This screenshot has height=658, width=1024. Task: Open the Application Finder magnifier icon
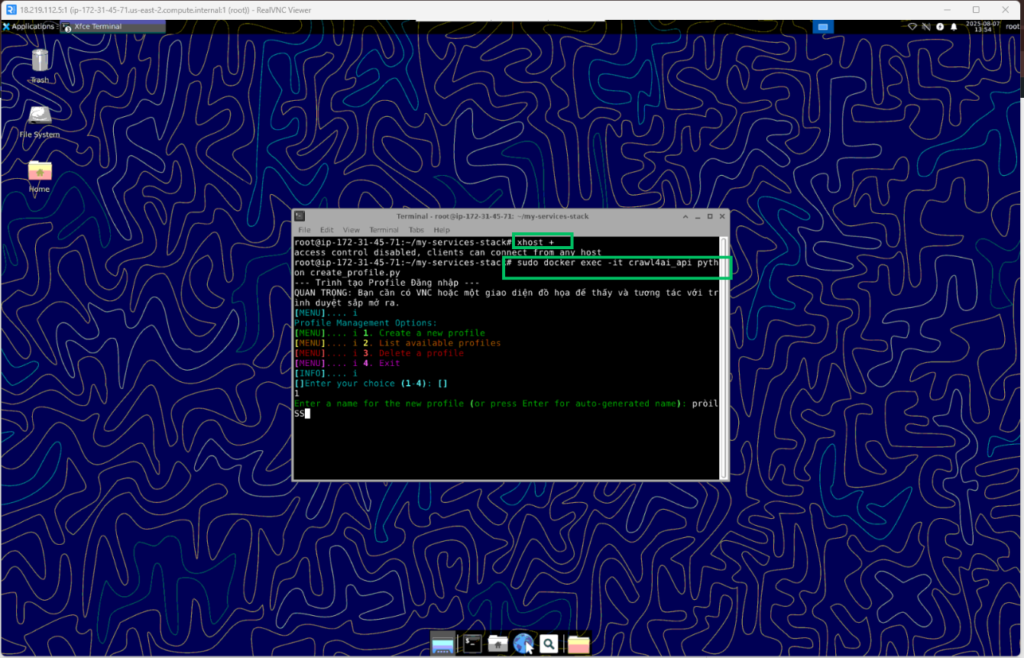click(x=549, y=645)
